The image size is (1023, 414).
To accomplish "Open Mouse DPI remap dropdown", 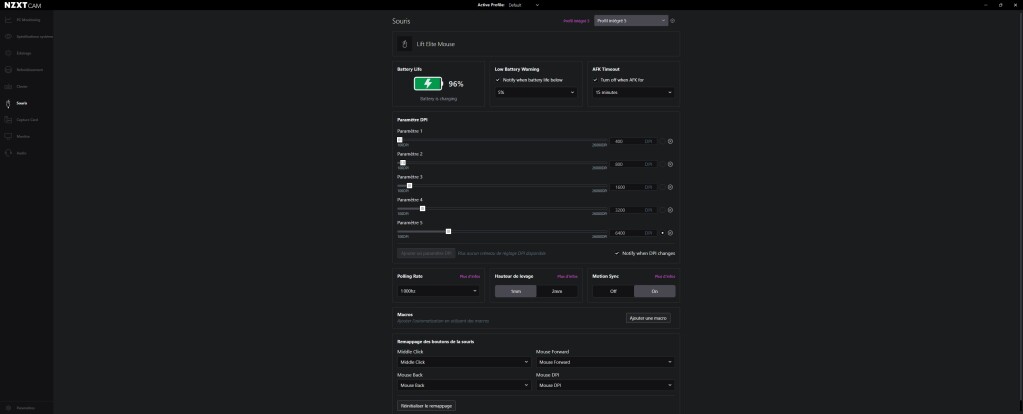I will click(605, 385).
